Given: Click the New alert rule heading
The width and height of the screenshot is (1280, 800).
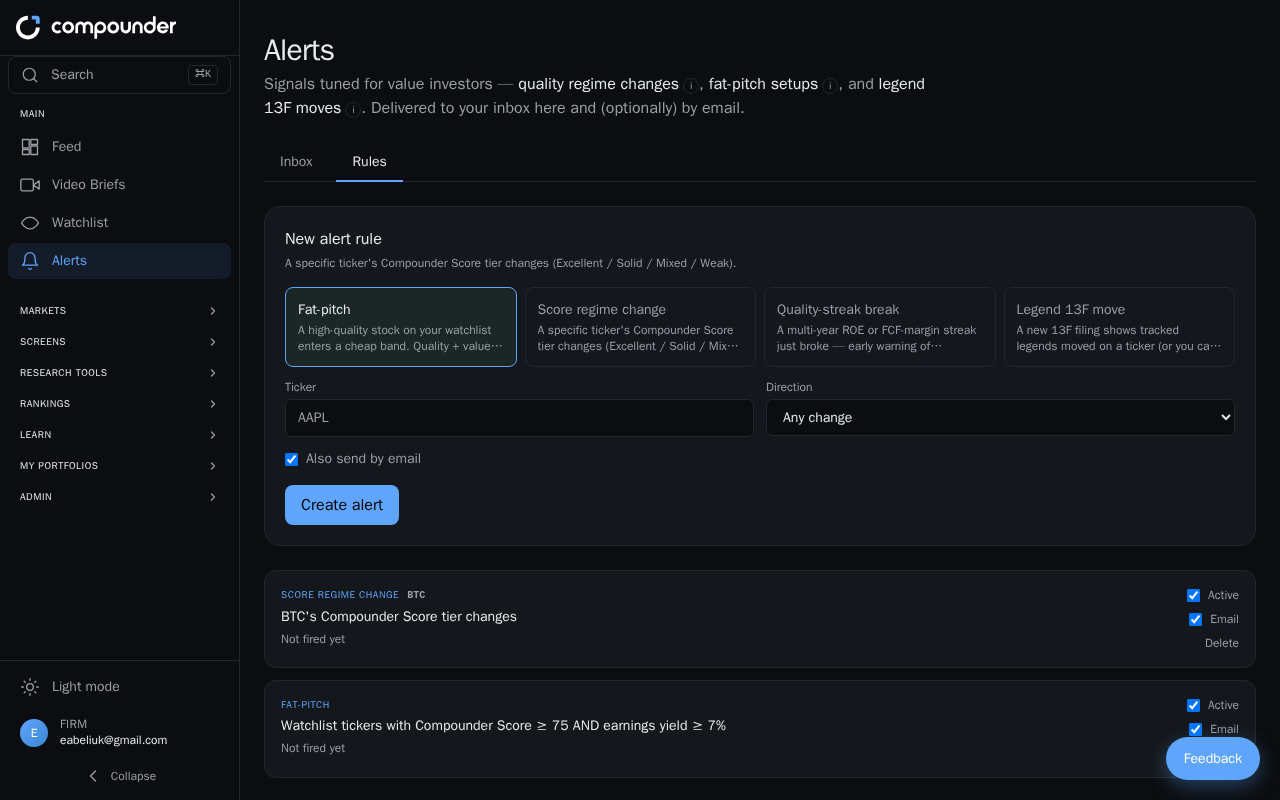Looking at the screenshot, I should coord(333,239).
